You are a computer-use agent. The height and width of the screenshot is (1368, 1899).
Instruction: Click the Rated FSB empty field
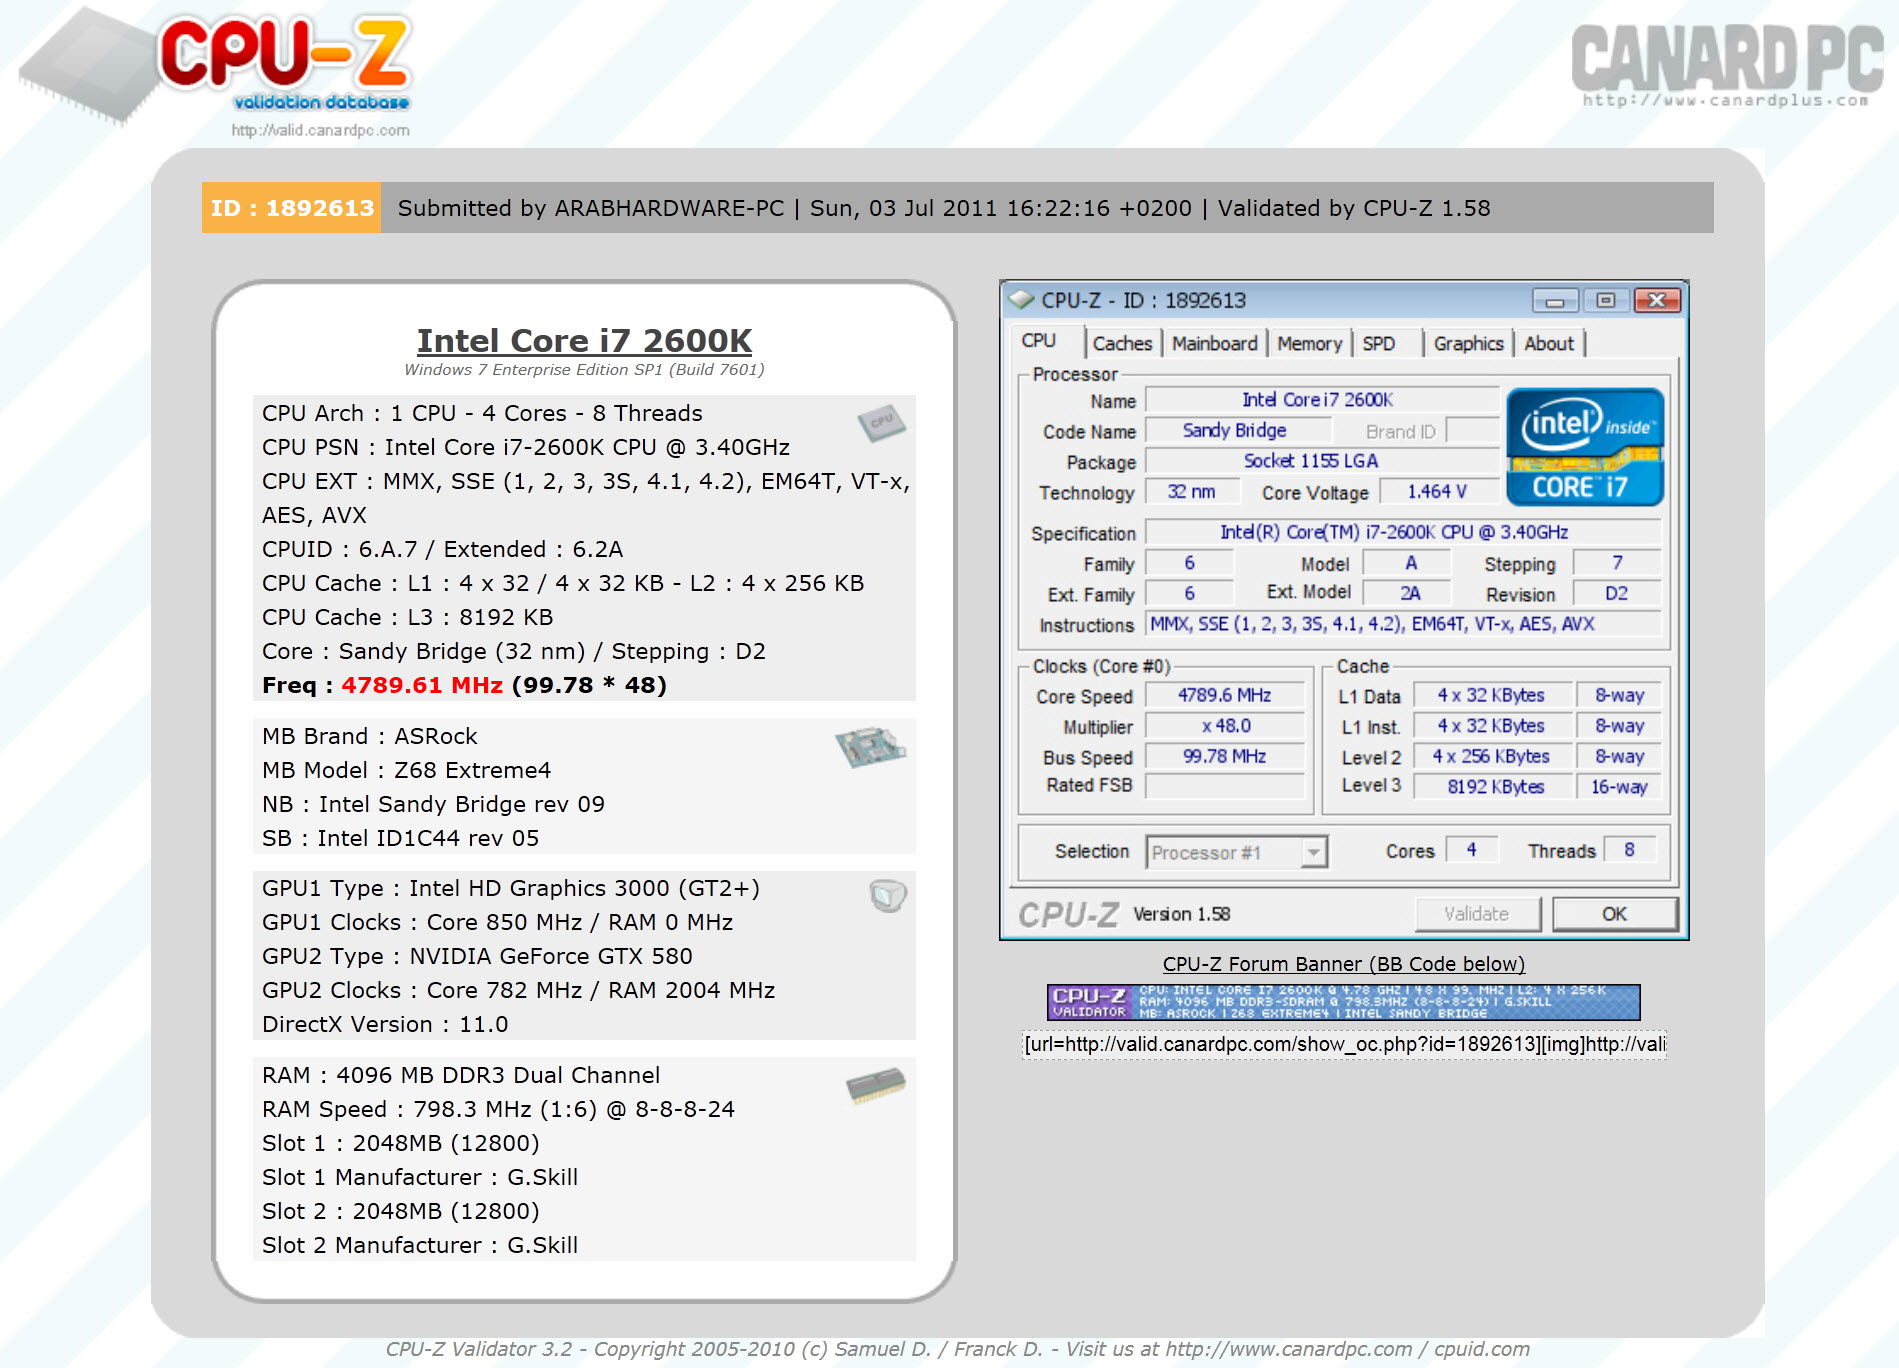click(1224, 786)
